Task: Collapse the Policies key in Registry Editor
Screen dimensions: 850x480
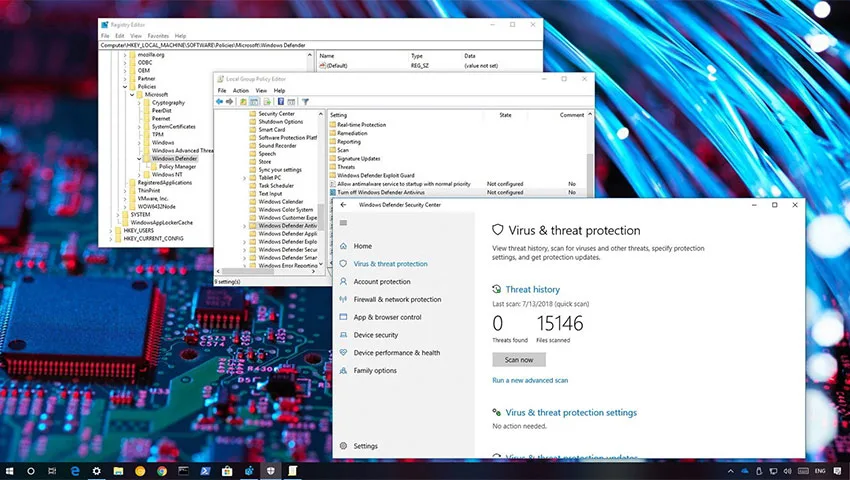Action: (125, 87)
